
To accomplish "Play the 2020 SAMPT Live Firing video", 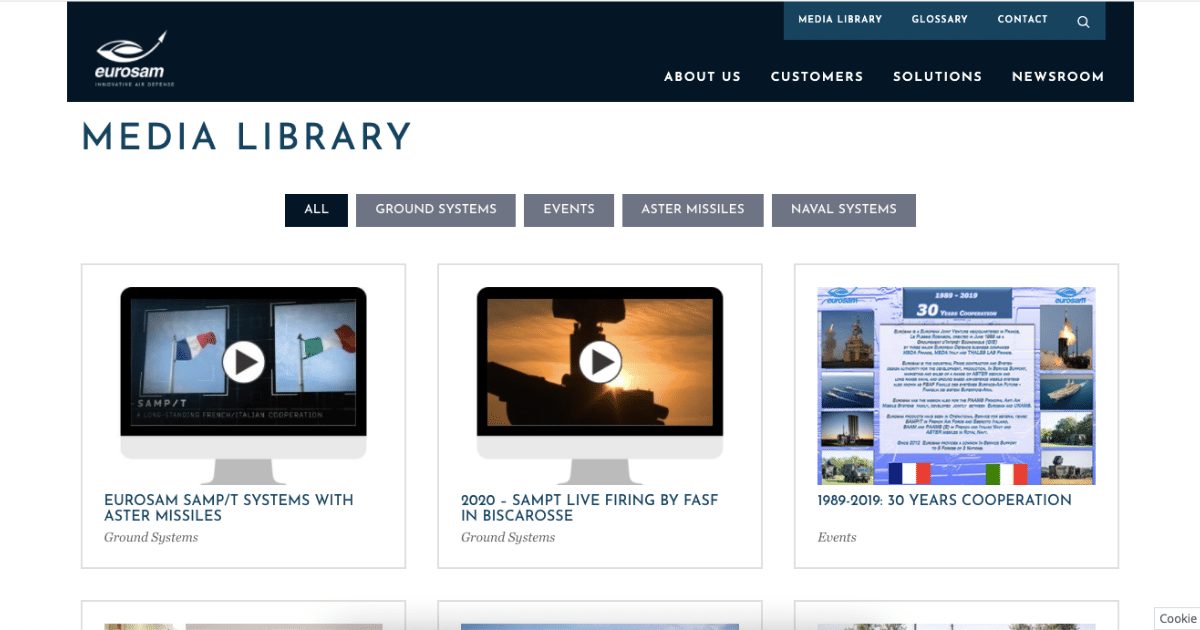I will [600, 361].
